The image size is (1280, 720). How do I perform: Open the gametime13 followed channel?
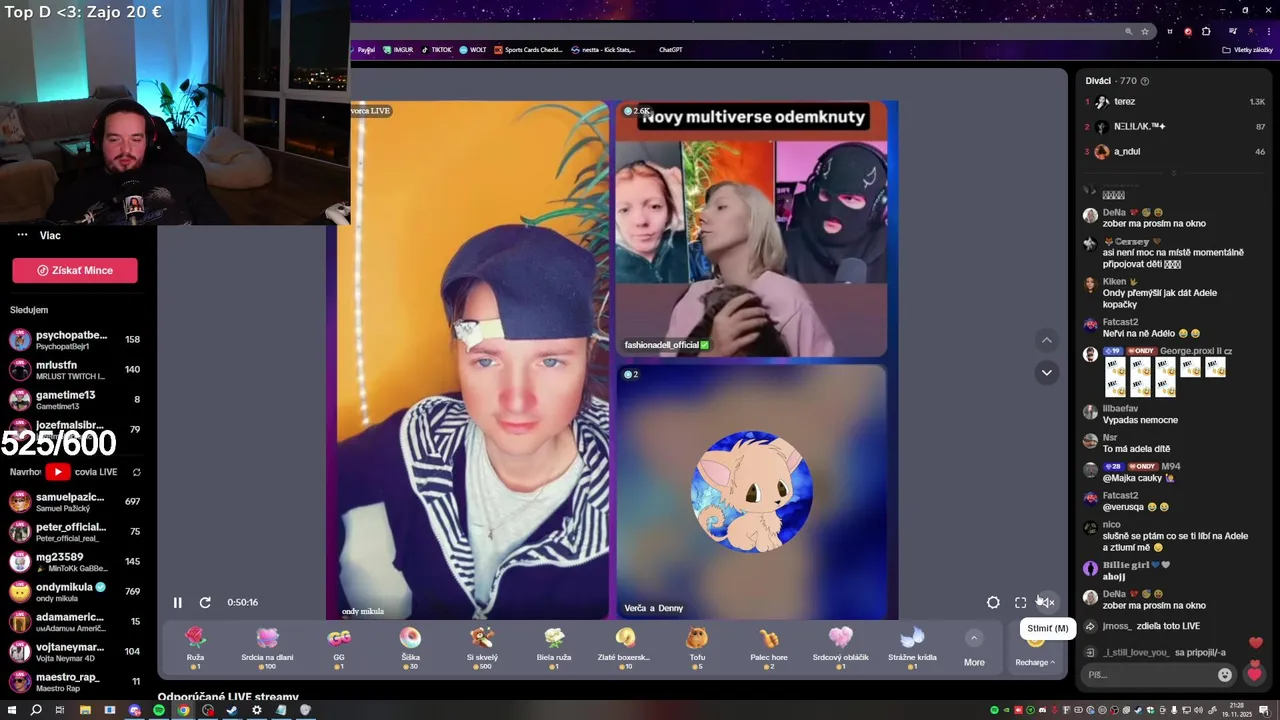[75, 399]
